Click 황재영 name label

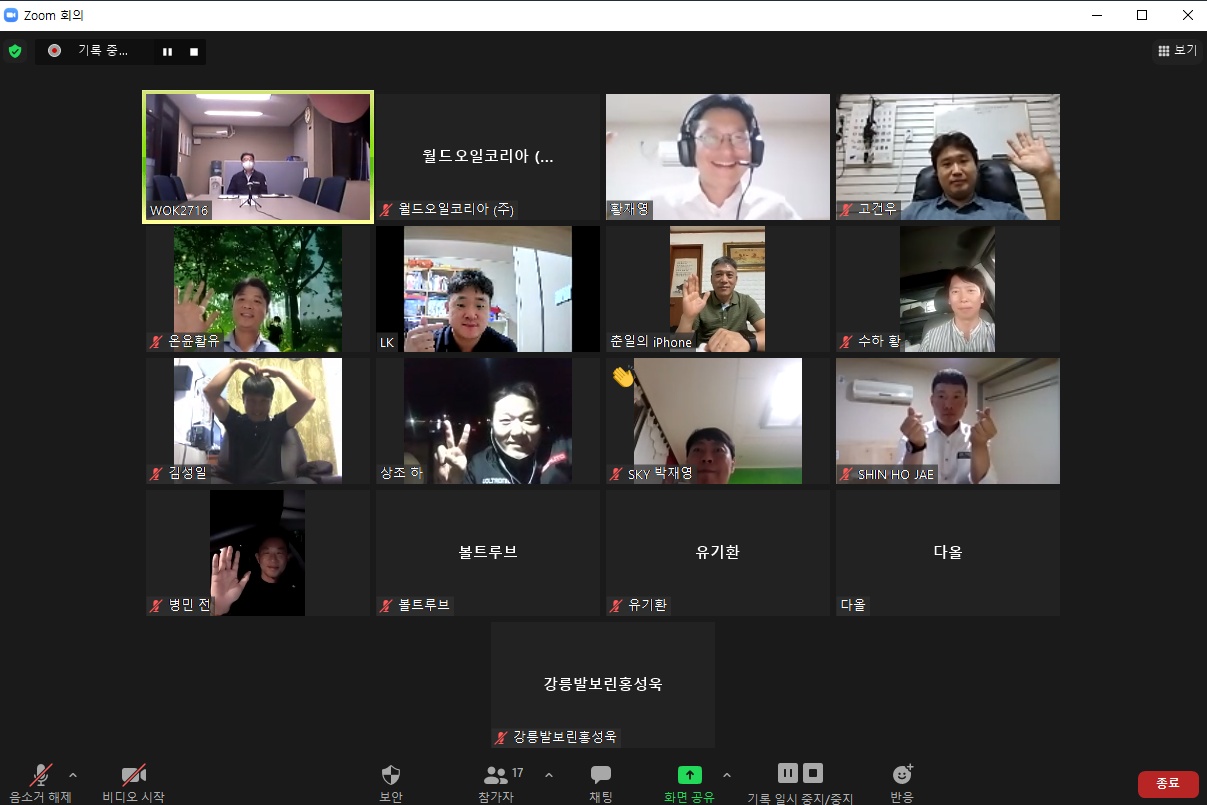(630, 210)
